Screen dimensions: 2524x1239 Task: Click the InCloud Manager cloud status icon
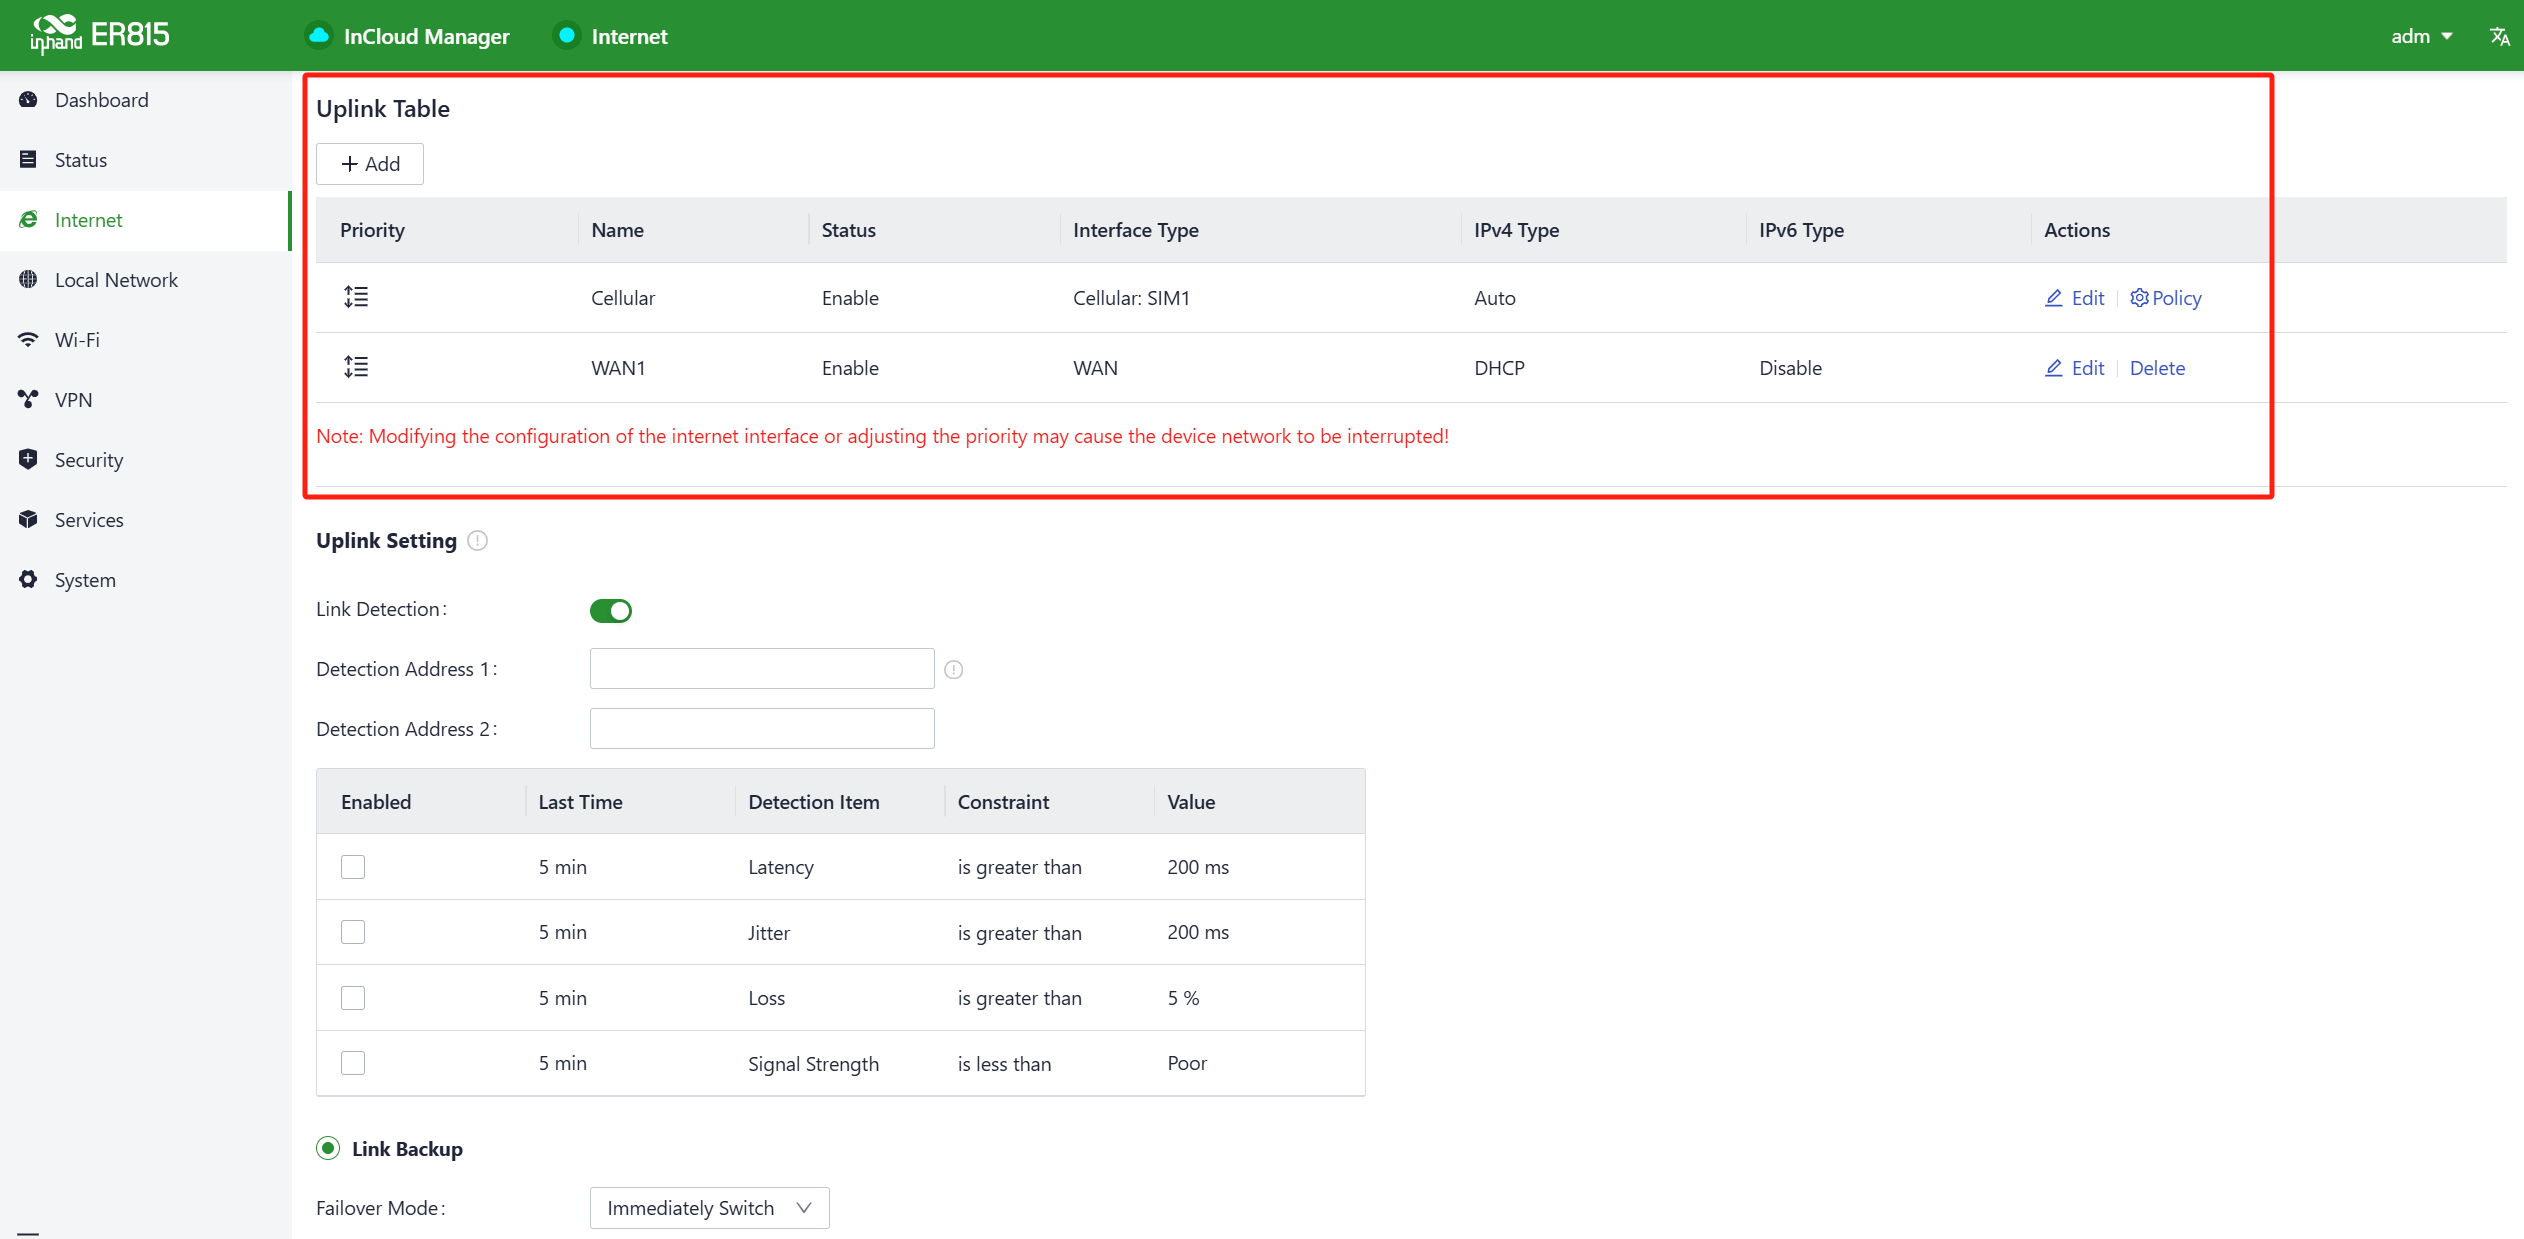pos(319,36)
